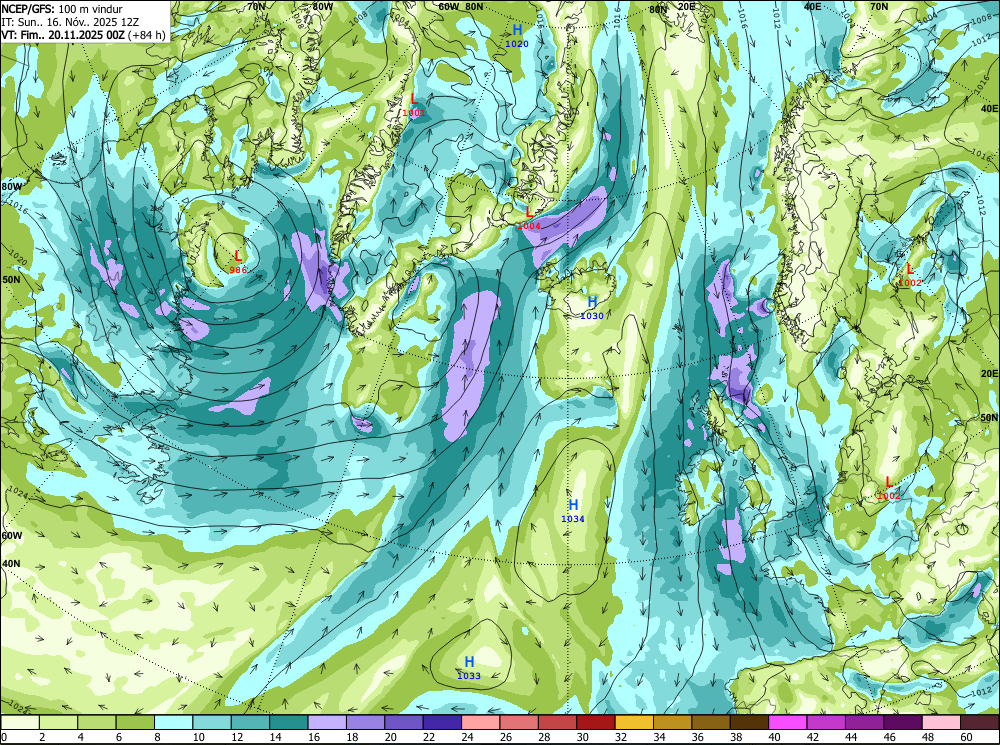Click the legend value "8"
The image size is (1000, 745).
pyautogui.click(x=157, y=737)
